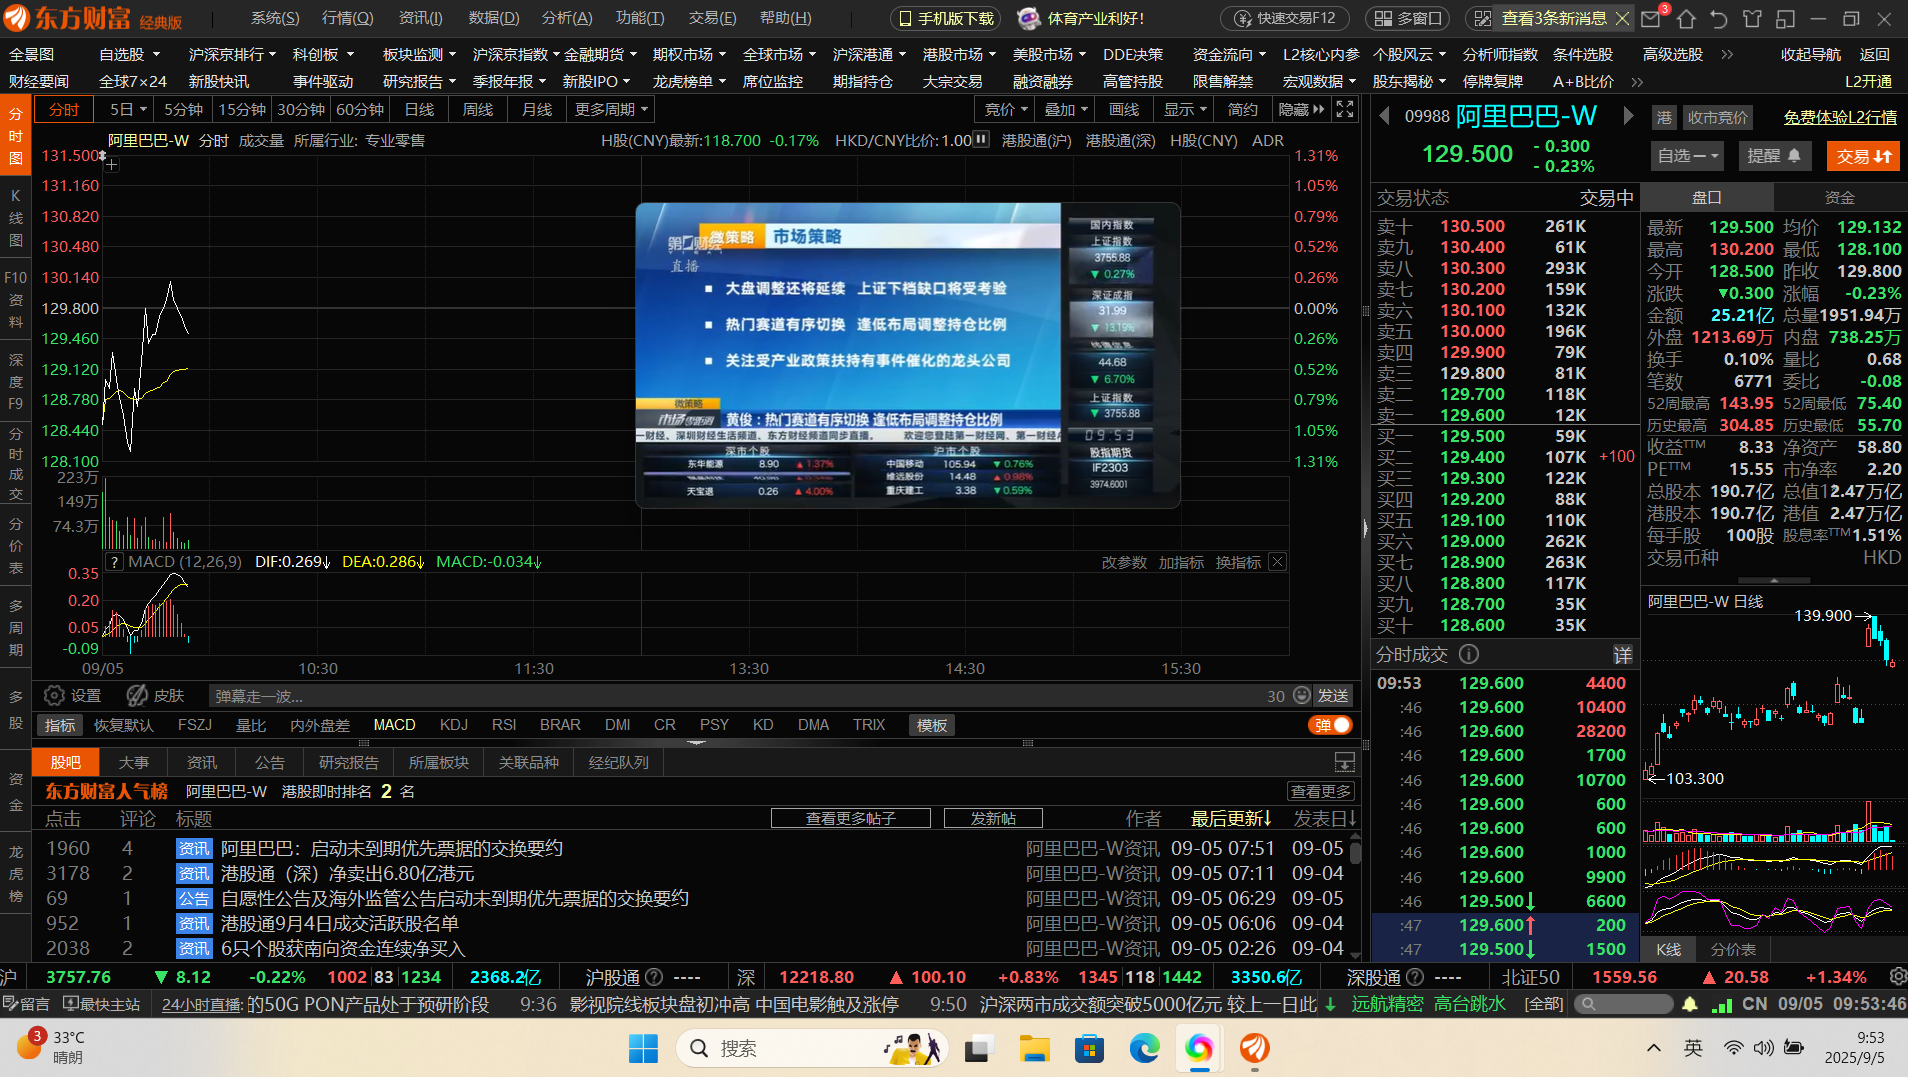Screen dimensions: 1908x1077
Task: Click the fullscreen expand icon above chart
Action: (x=1345, y=109)
